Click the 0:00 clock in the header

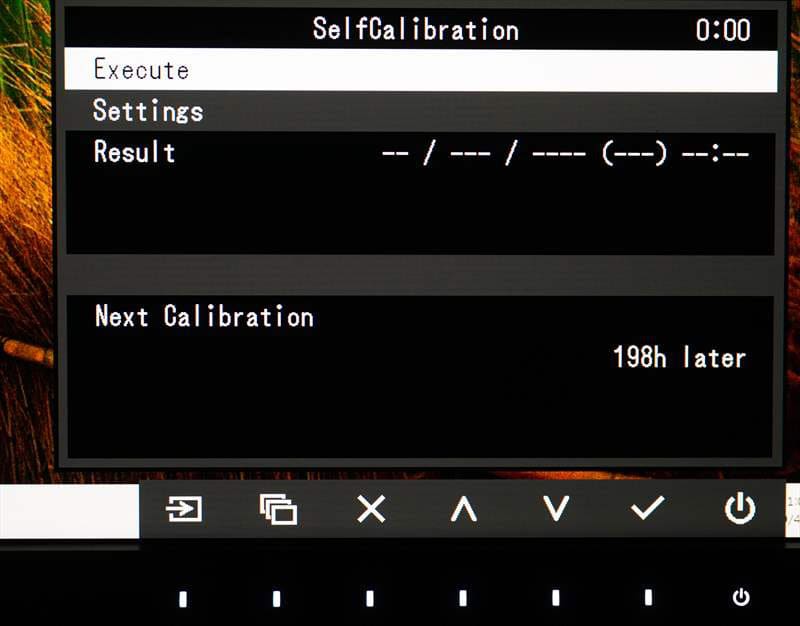(722, 29)
